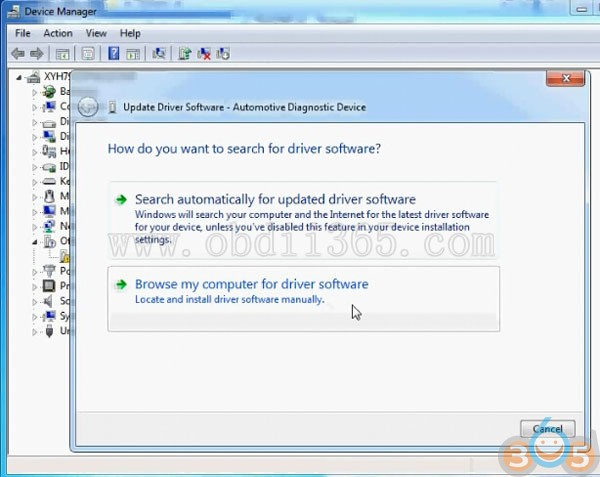This screenshot has height=477, width=600.
Task: Choose Browse my computer for driver software
Action: [x=304, y=299]
